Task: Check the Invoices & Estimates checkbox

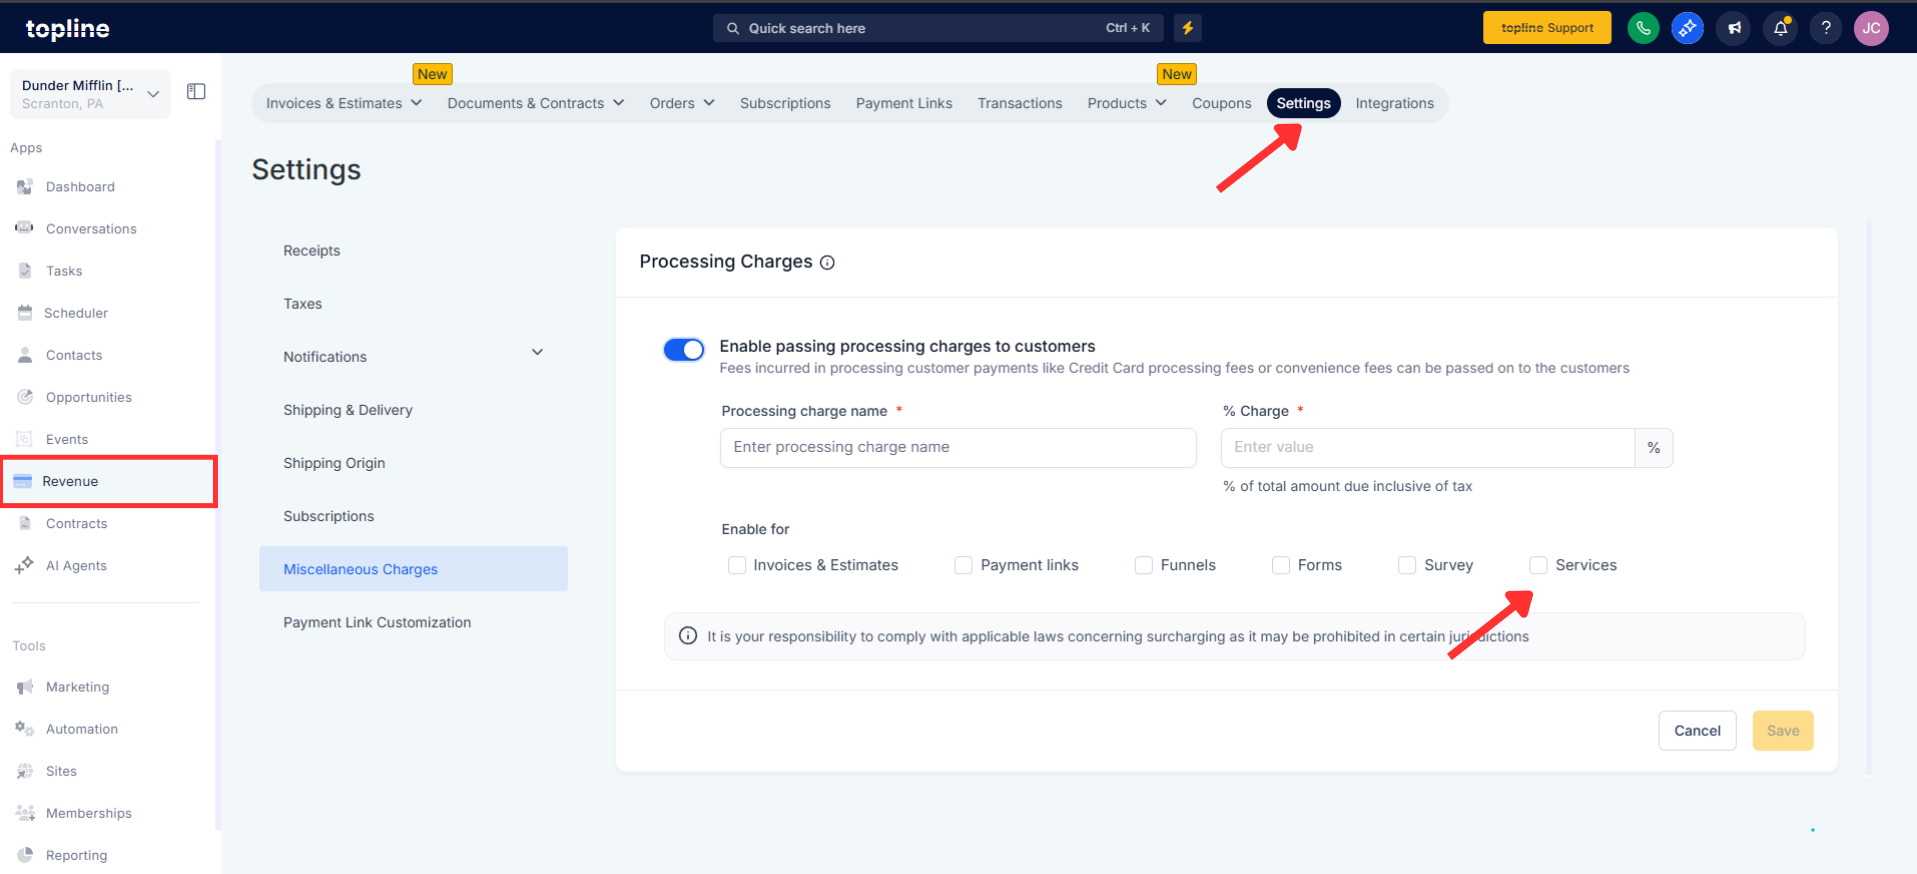Action: (737, 565)
